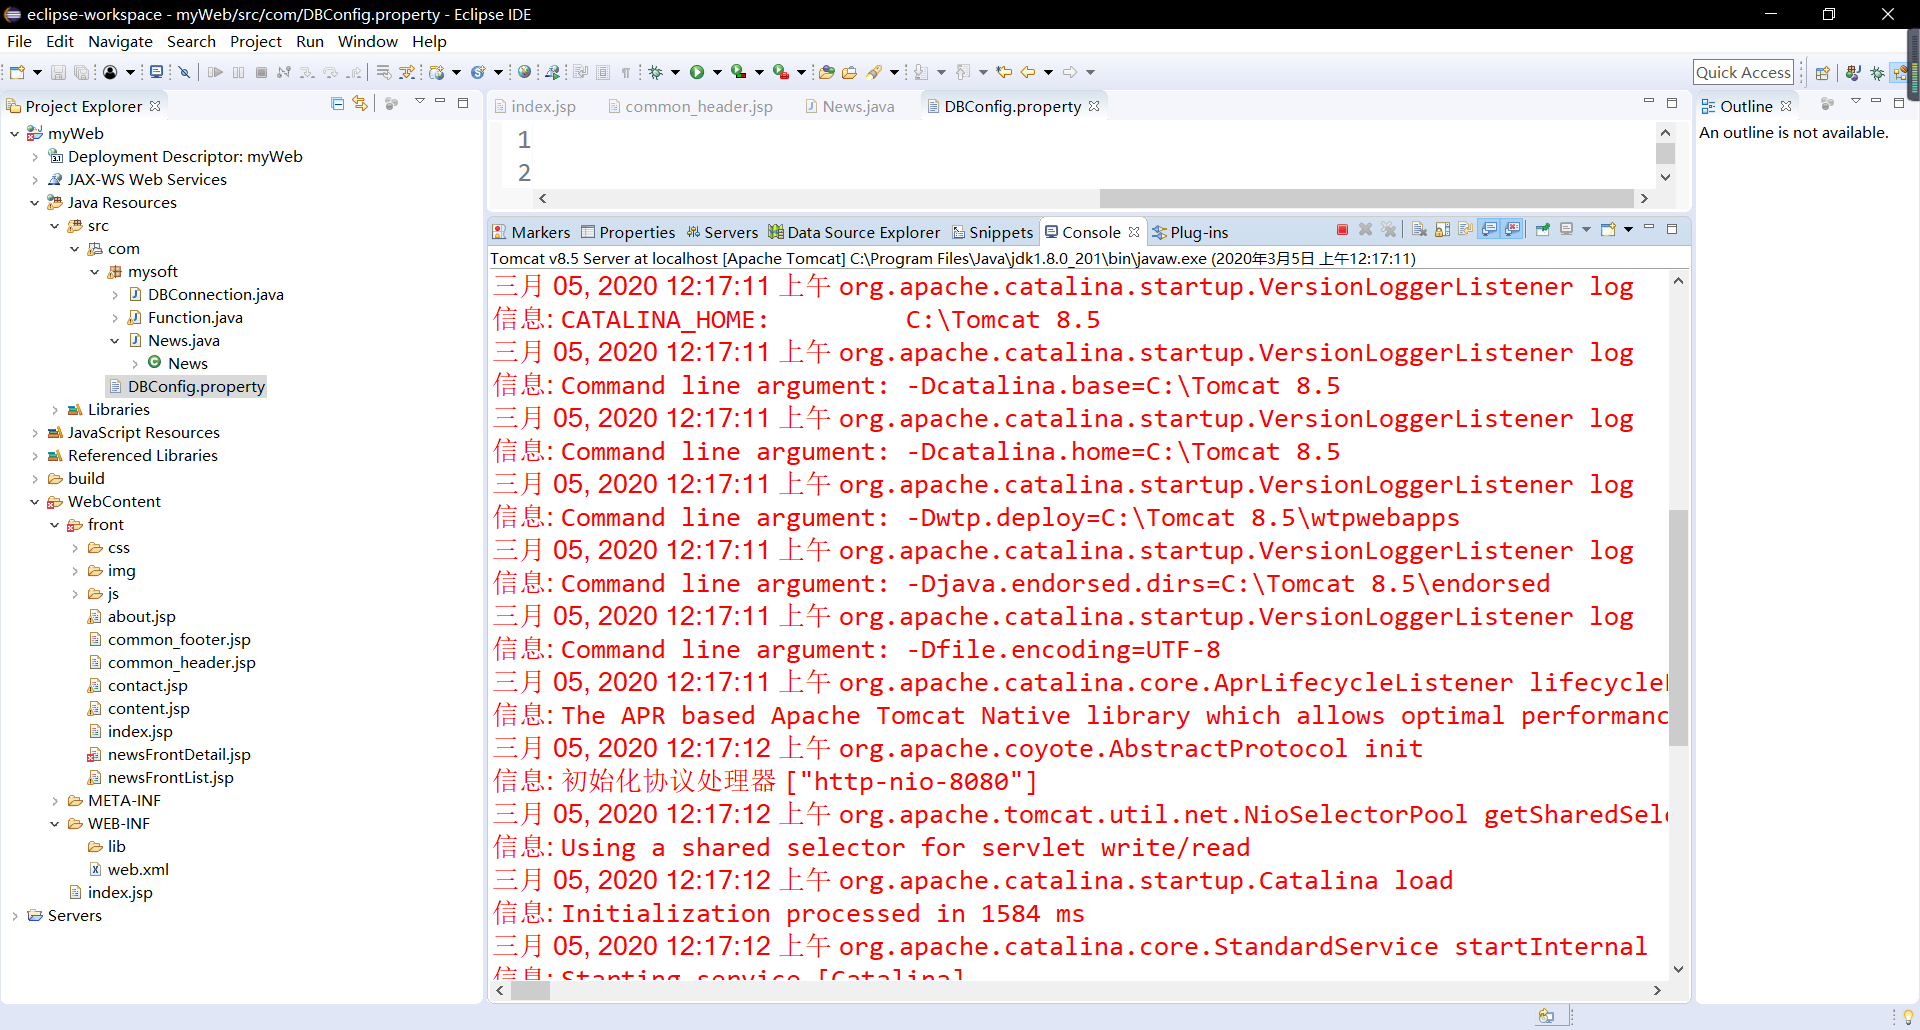Toggle Link with Editor in Project Explorer
Image resolution: width=1920 pixels, height=1030 pixels.
point(360,103)
